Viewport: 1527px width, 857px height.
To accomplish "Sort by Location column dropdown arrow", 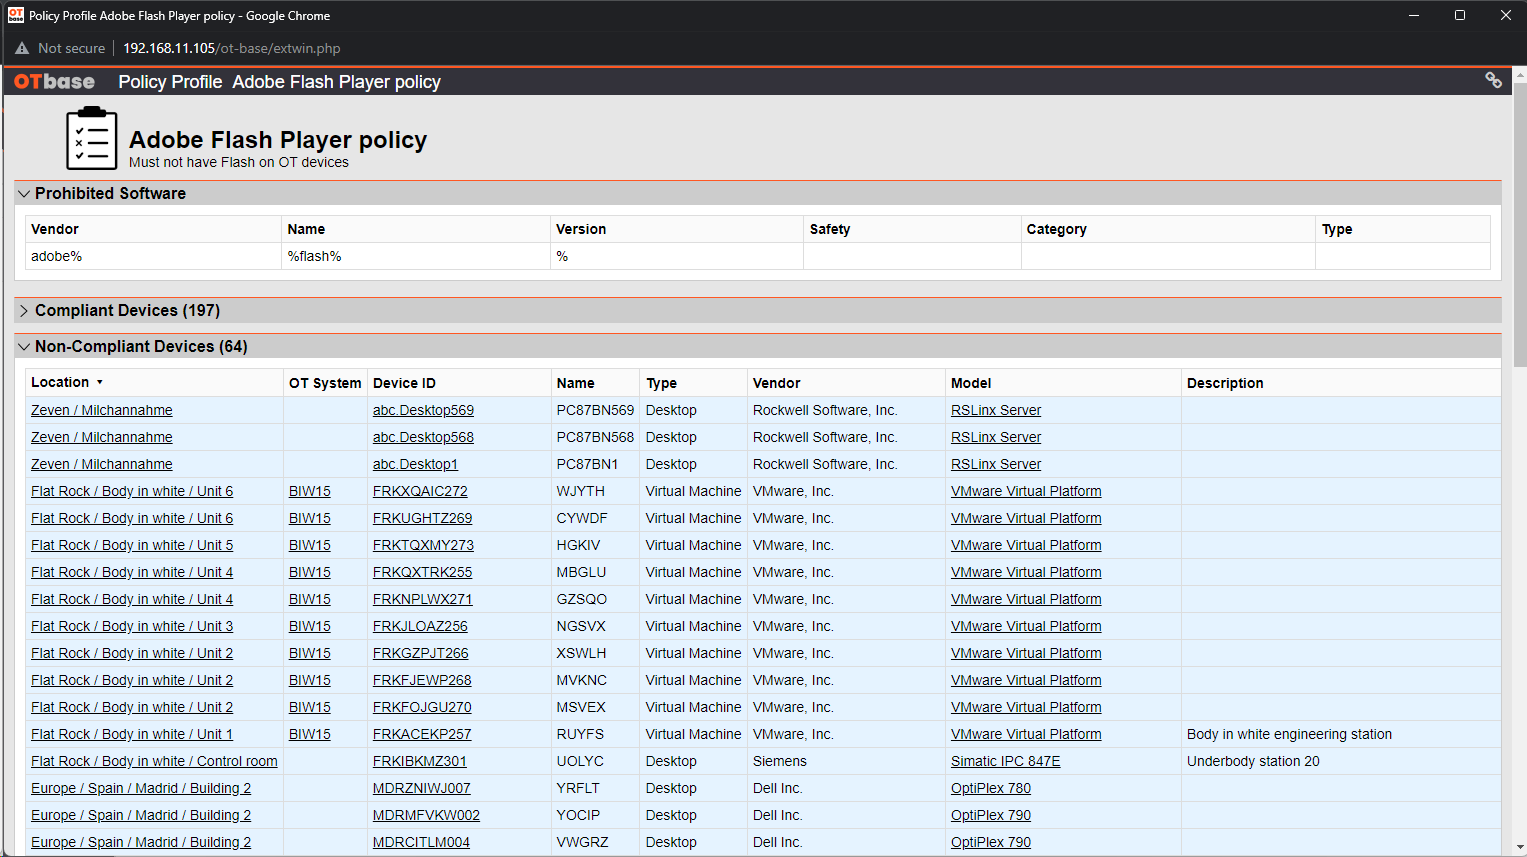I will 100,383.
